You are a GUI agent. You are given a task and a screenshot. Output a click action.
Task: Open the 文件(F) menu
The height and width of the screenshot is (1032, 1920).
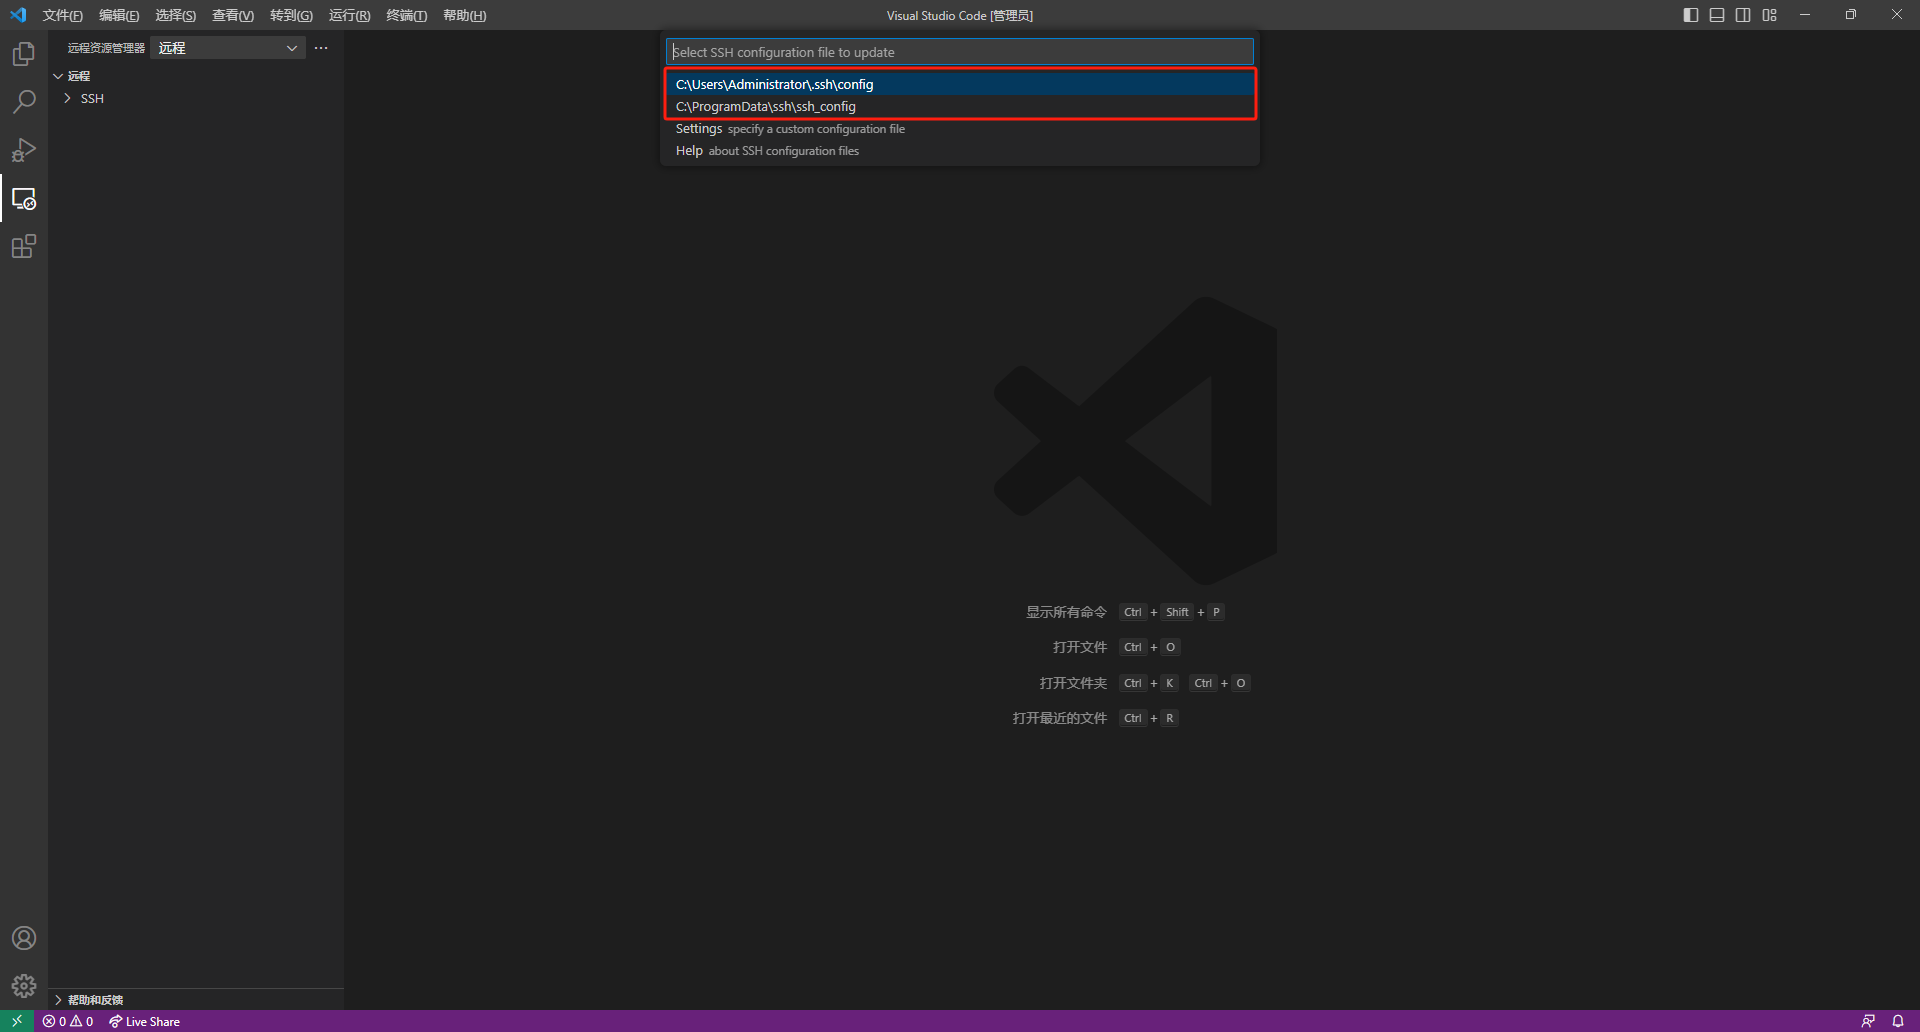pyautogui.click(x=62, y=15)
